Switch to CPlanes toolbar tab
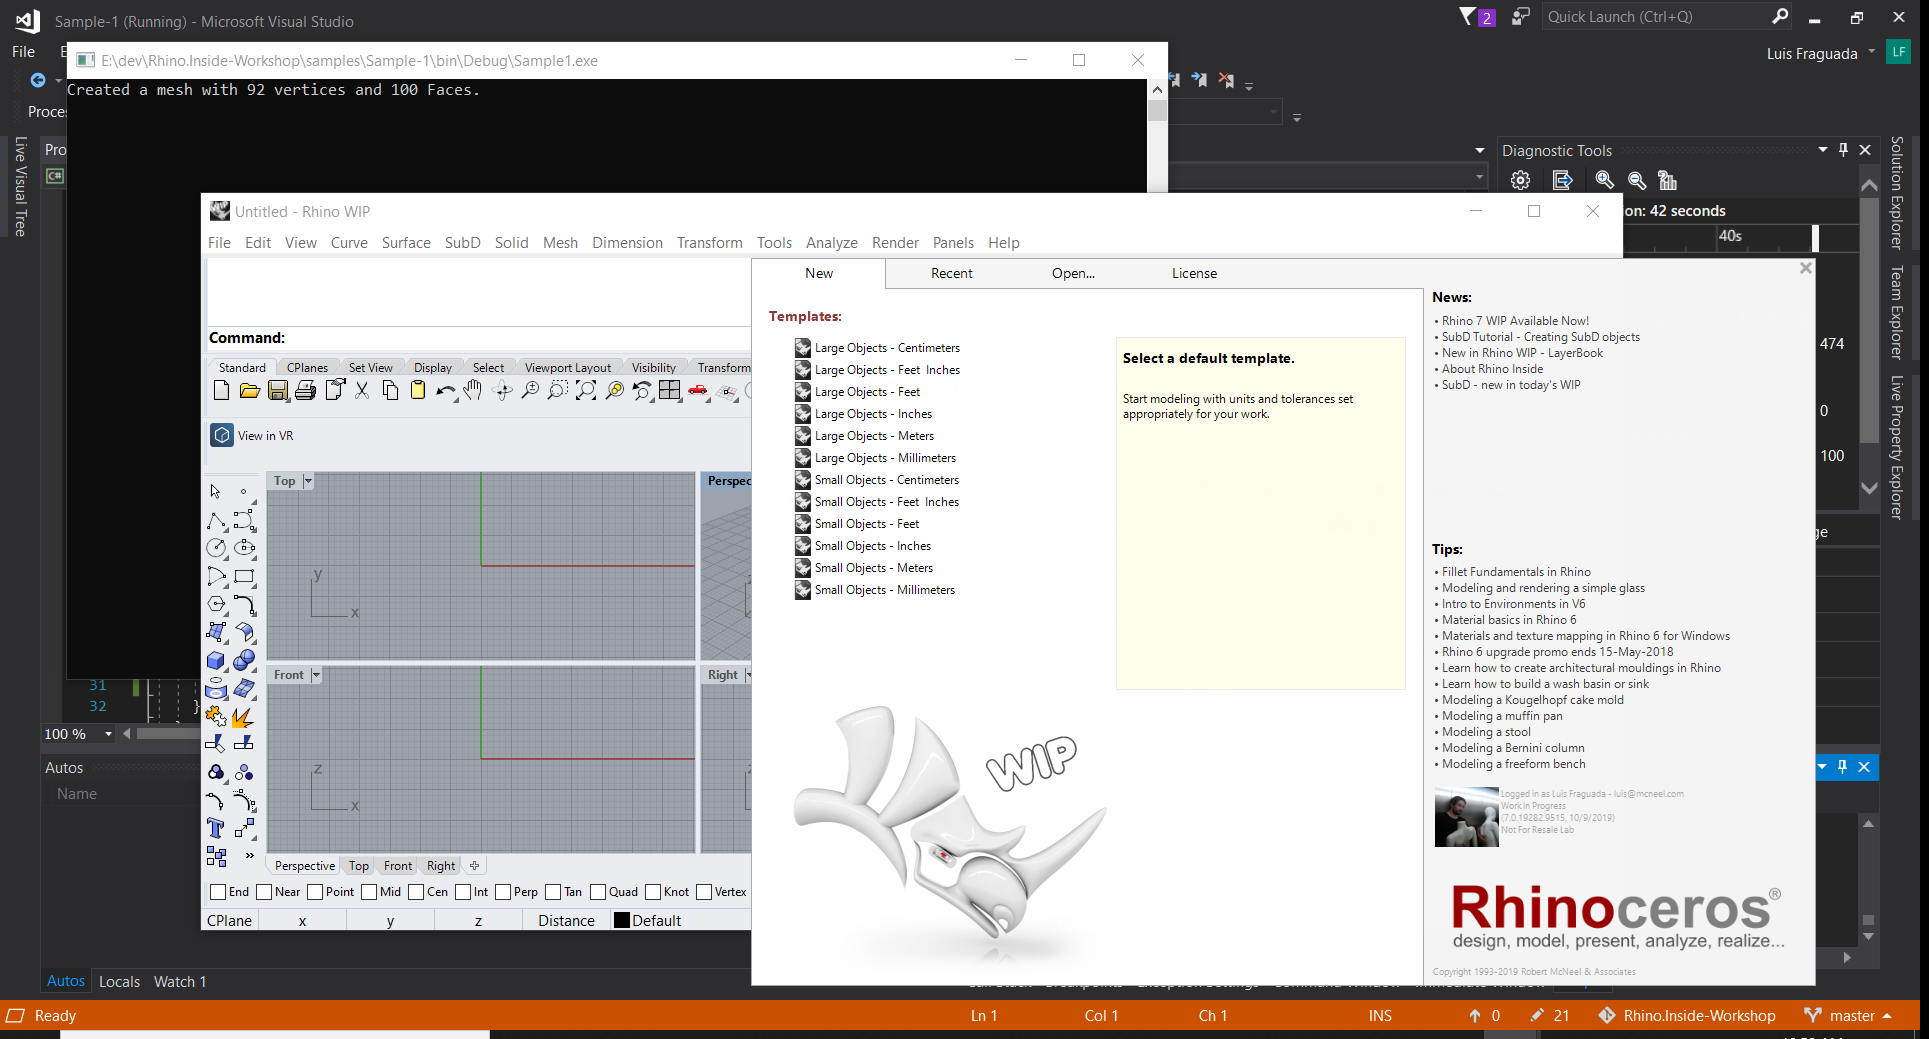Screen dimensions: 1929x1039 pos(307,368)
